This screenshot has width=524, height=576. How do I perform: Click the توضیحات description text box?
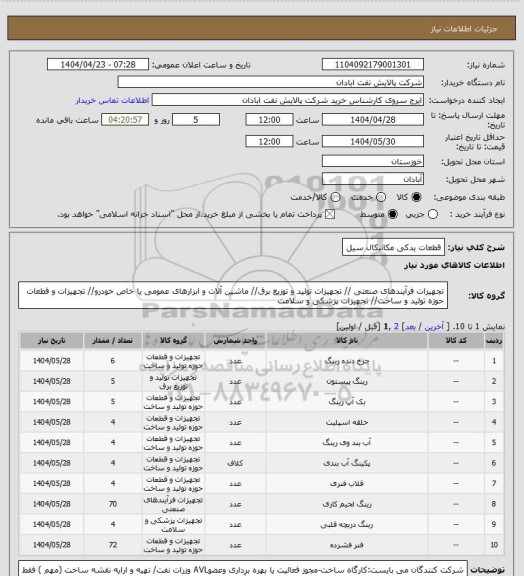pyautogui.click(x=243, y=568)
